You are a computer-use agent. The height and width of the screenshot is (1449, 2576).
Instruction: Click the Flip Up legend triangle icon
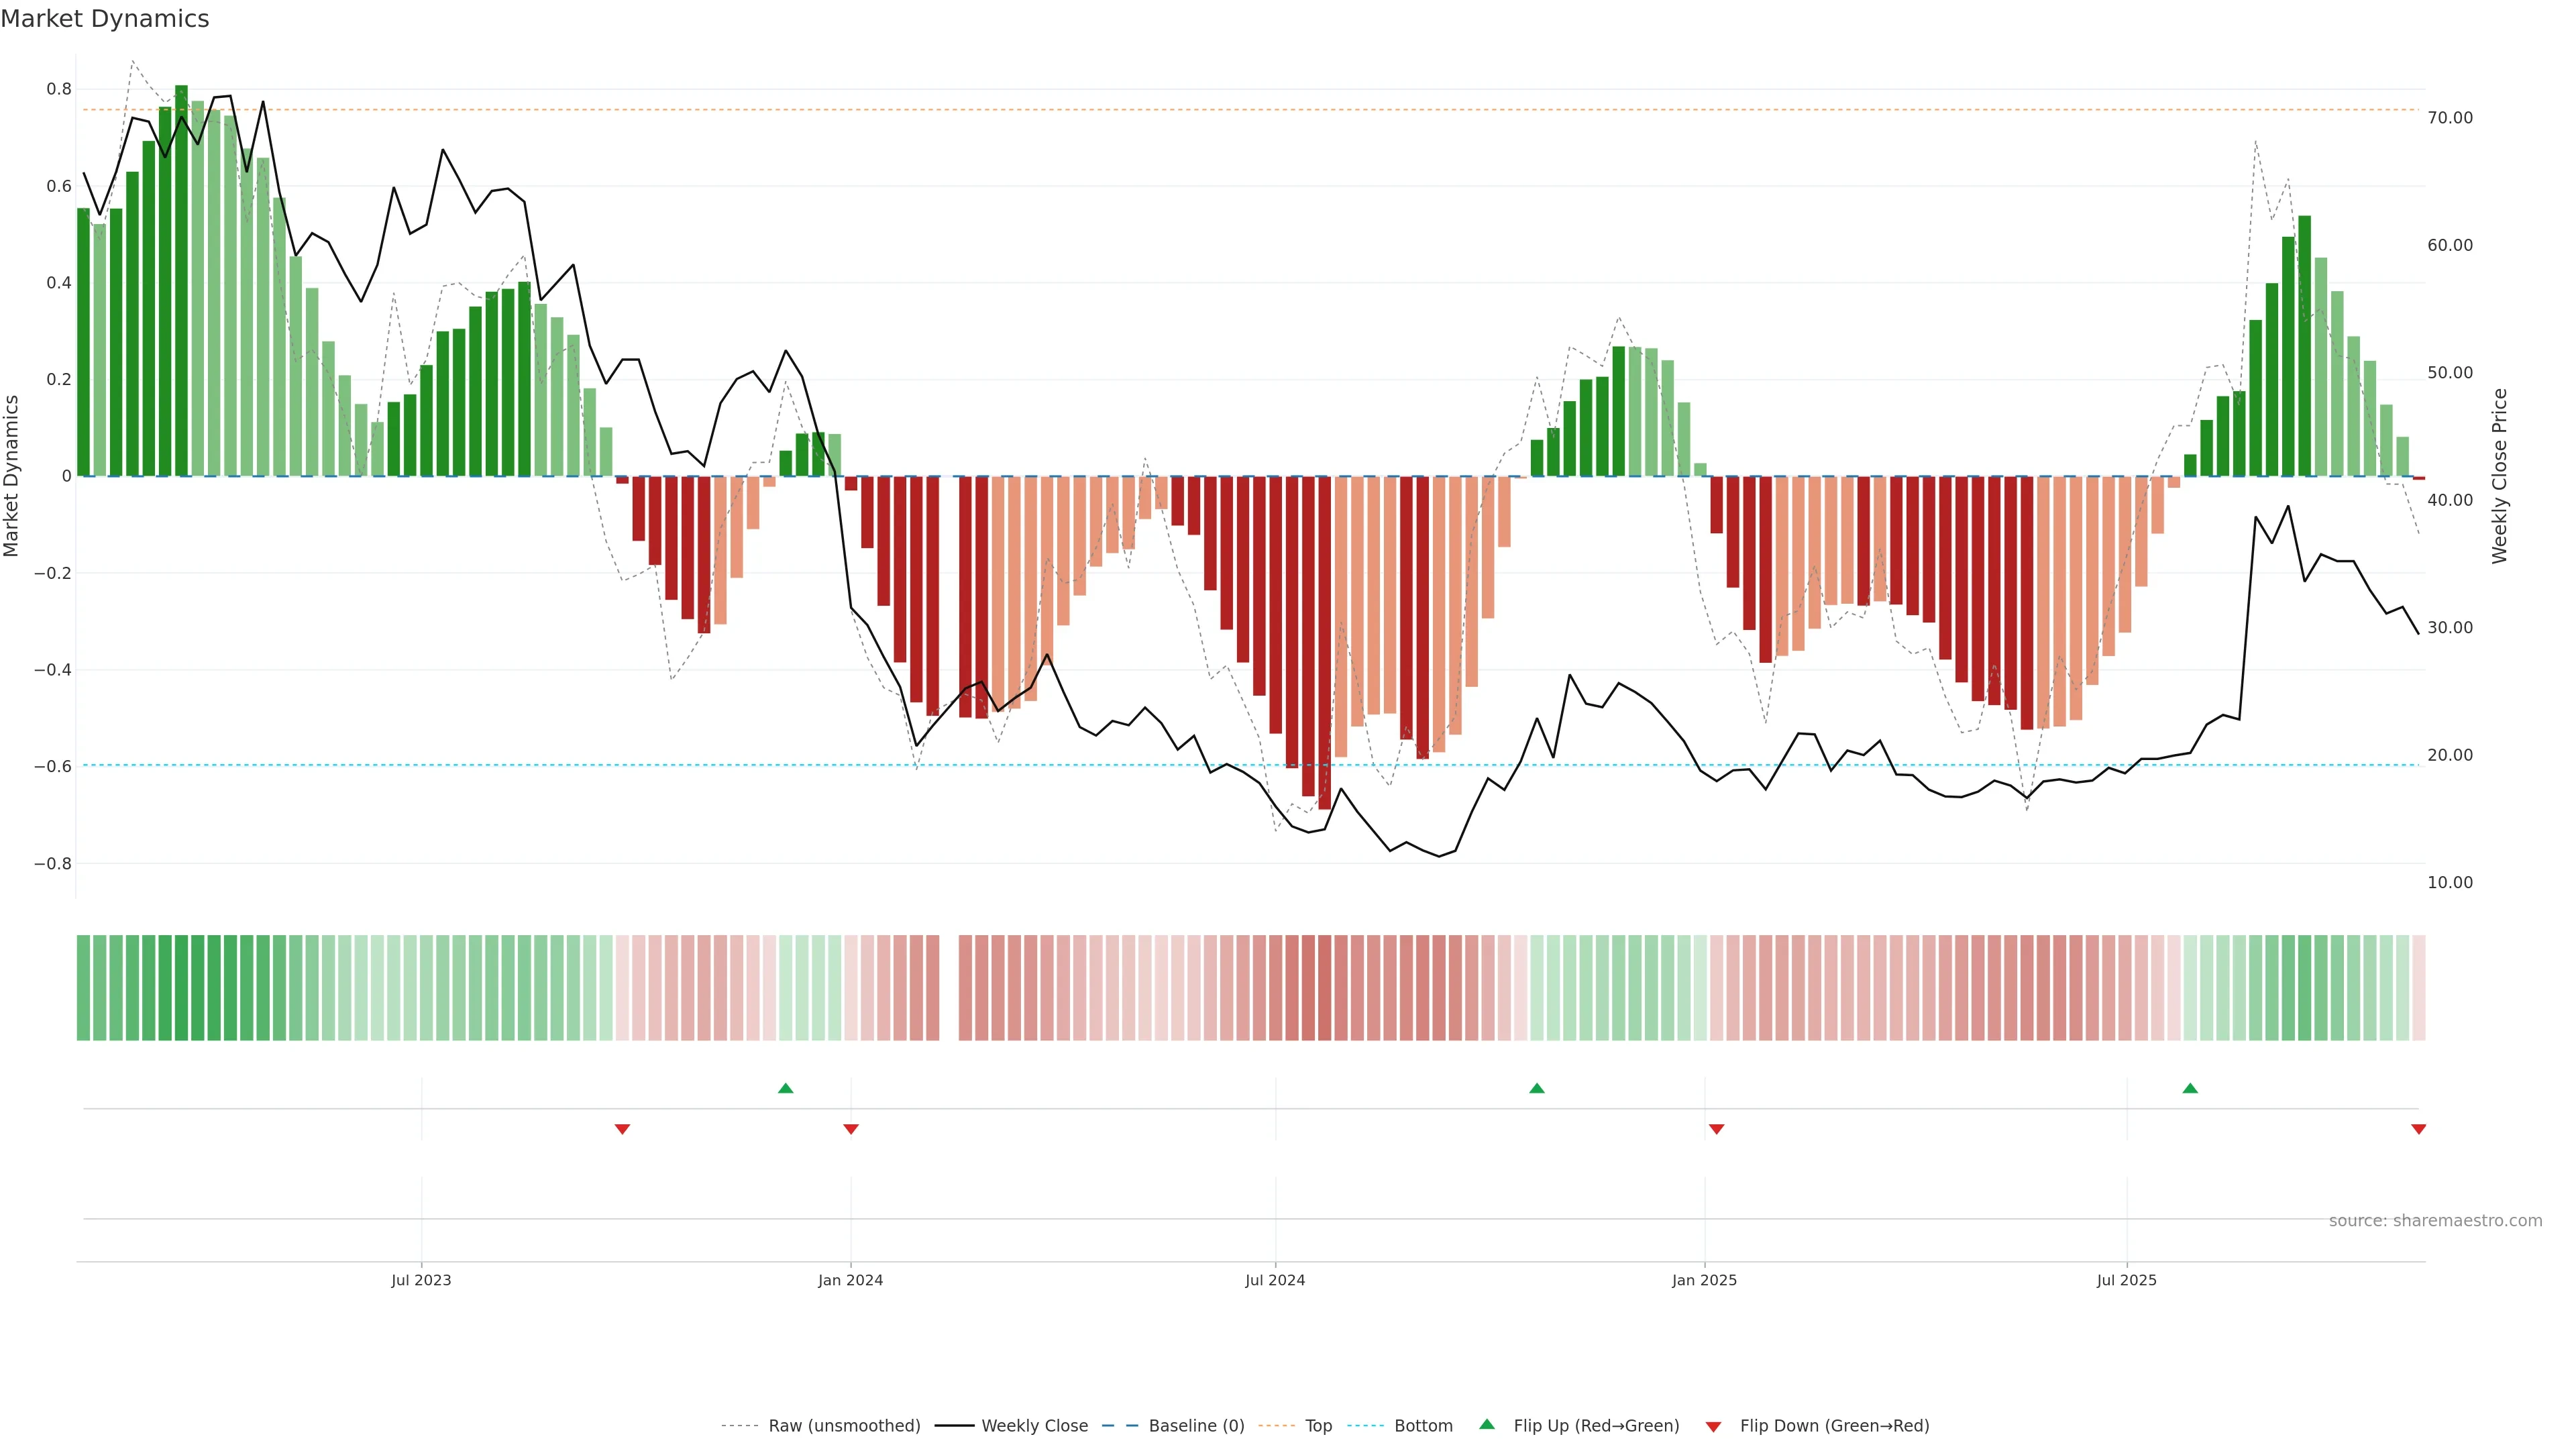click(x=1487, y=1424)
